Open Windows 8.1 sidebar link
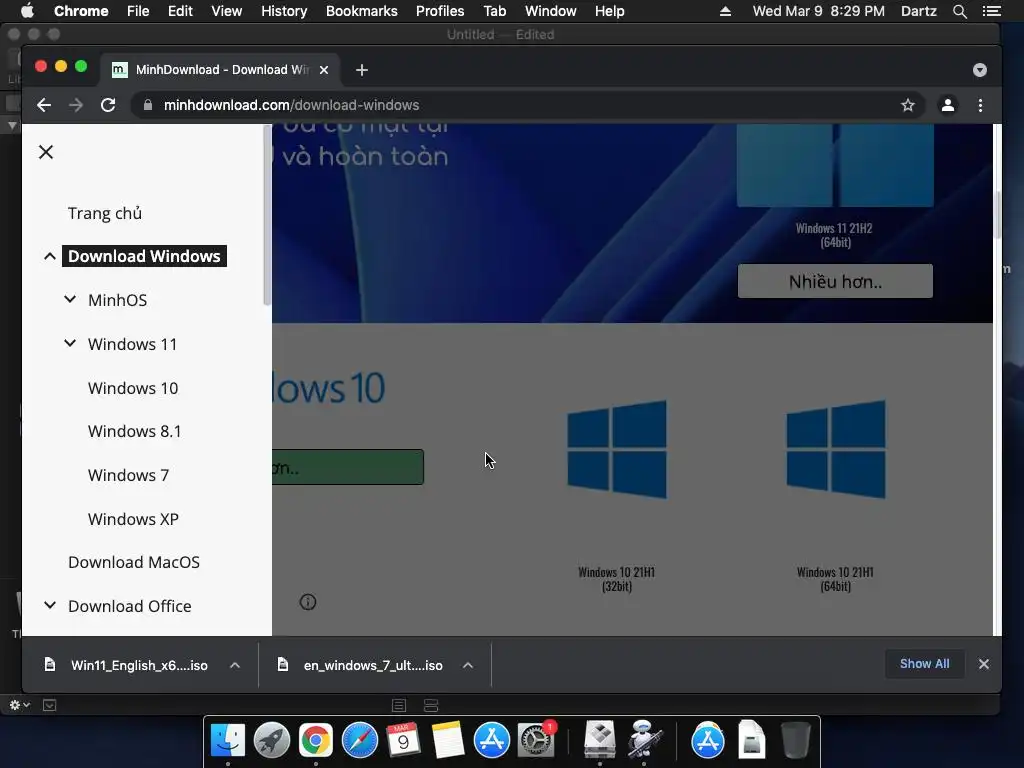This screenshot has height=768, width=1024. [x=135, y=431]
